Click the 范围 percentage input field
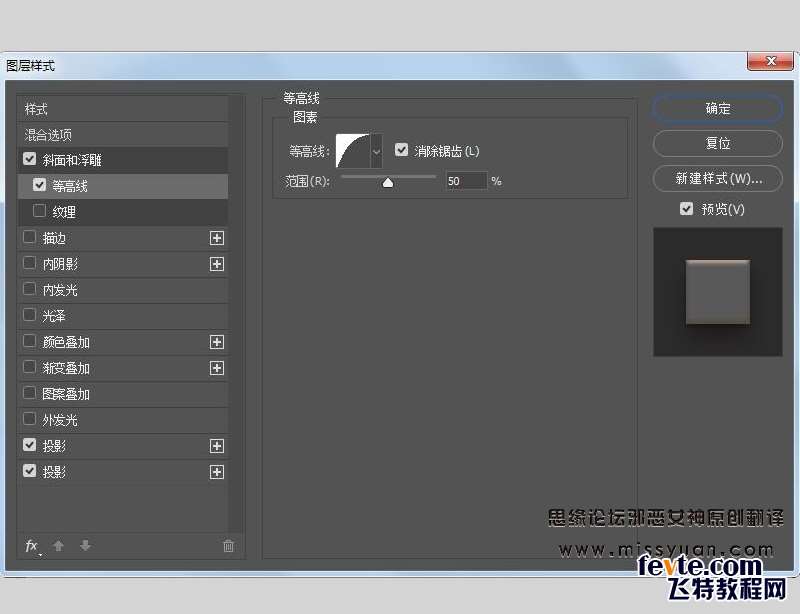800x614 pixels. 466,181
